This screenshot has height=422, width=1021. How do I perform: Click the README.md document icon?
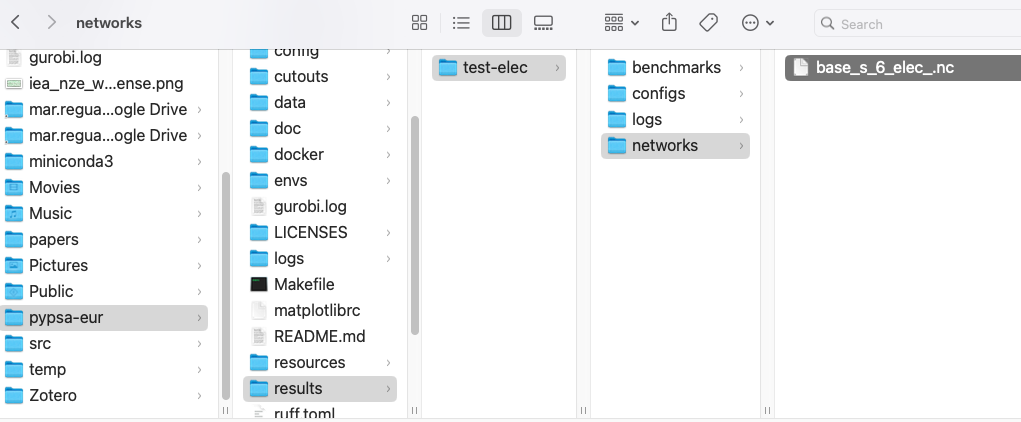pyautogui.click(x=259, y=337)
